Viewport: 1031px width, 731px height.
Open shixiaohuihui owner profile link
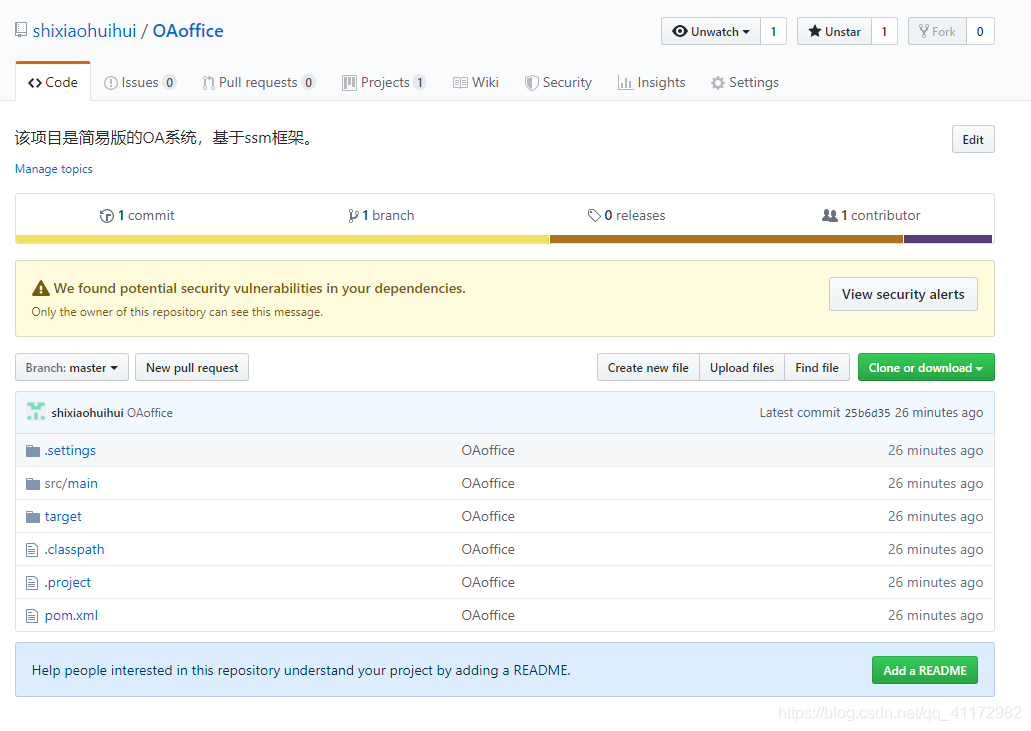[x=84, y=31]
